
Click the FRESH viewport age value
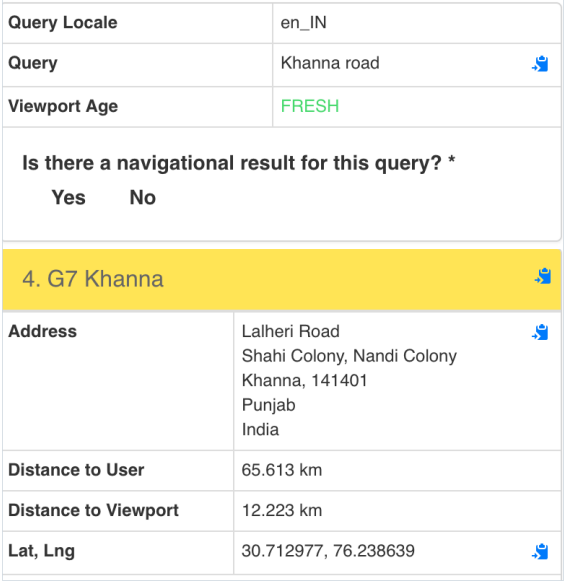pyautogui.click(x=310, y=106)
